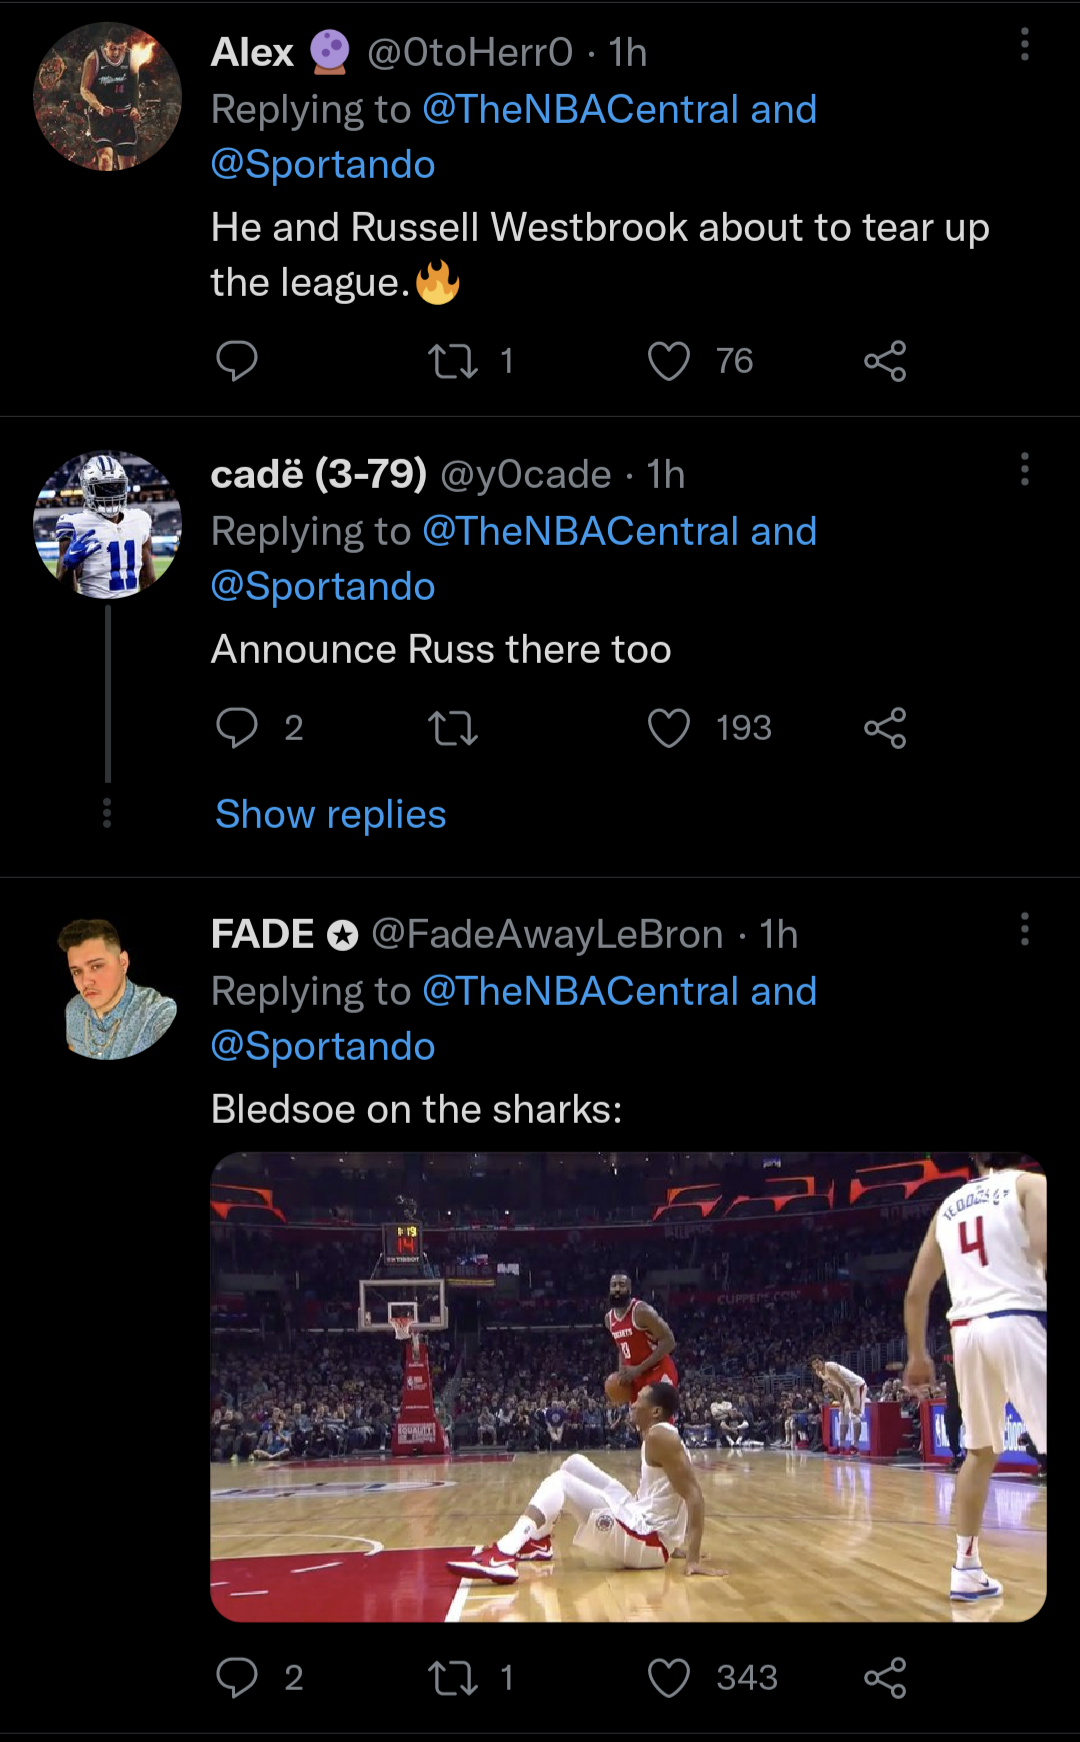
Task: Open more options on FADE's tweet
Action: coord(1024,929)
